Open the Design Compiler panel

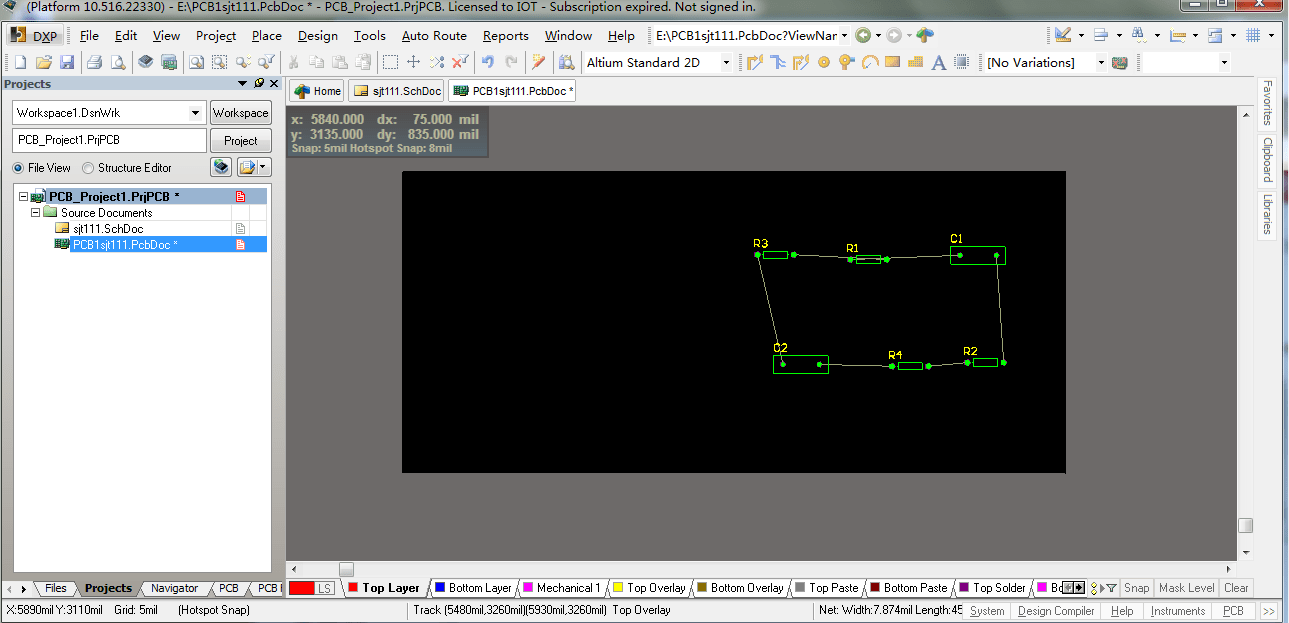1055,610
